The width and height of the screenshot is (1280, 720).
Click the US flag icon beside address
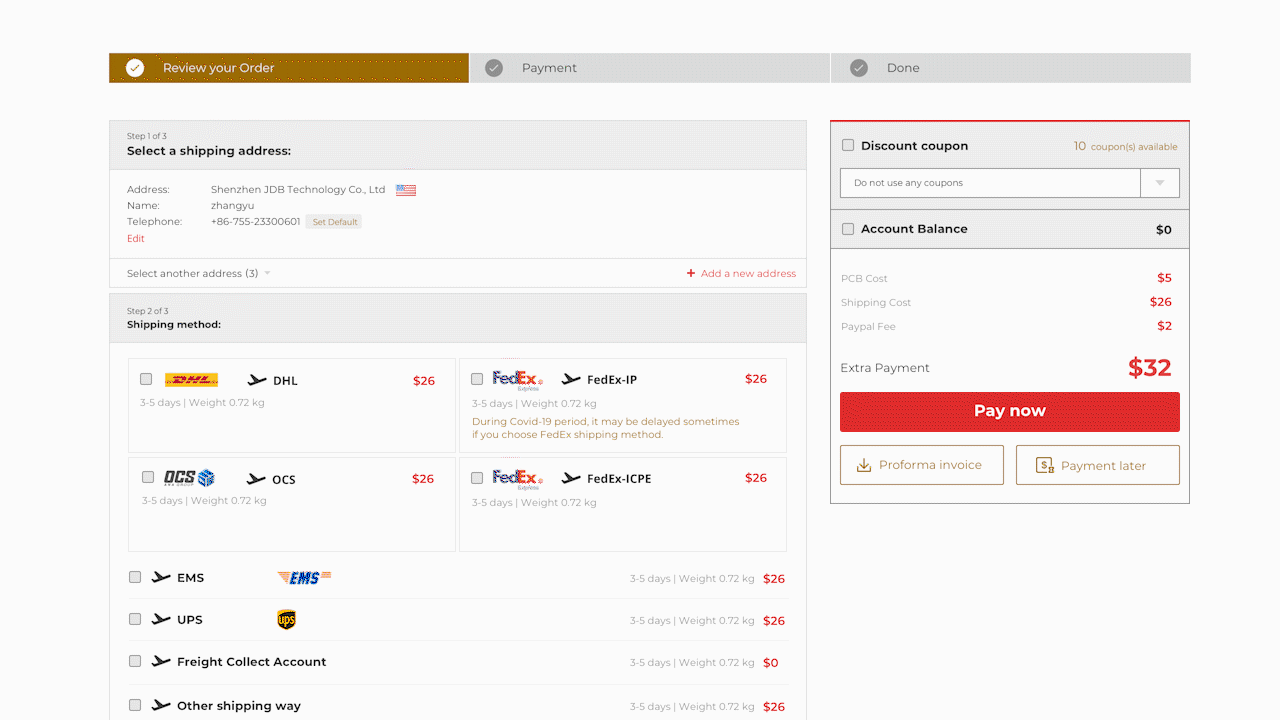coord(406,190)
